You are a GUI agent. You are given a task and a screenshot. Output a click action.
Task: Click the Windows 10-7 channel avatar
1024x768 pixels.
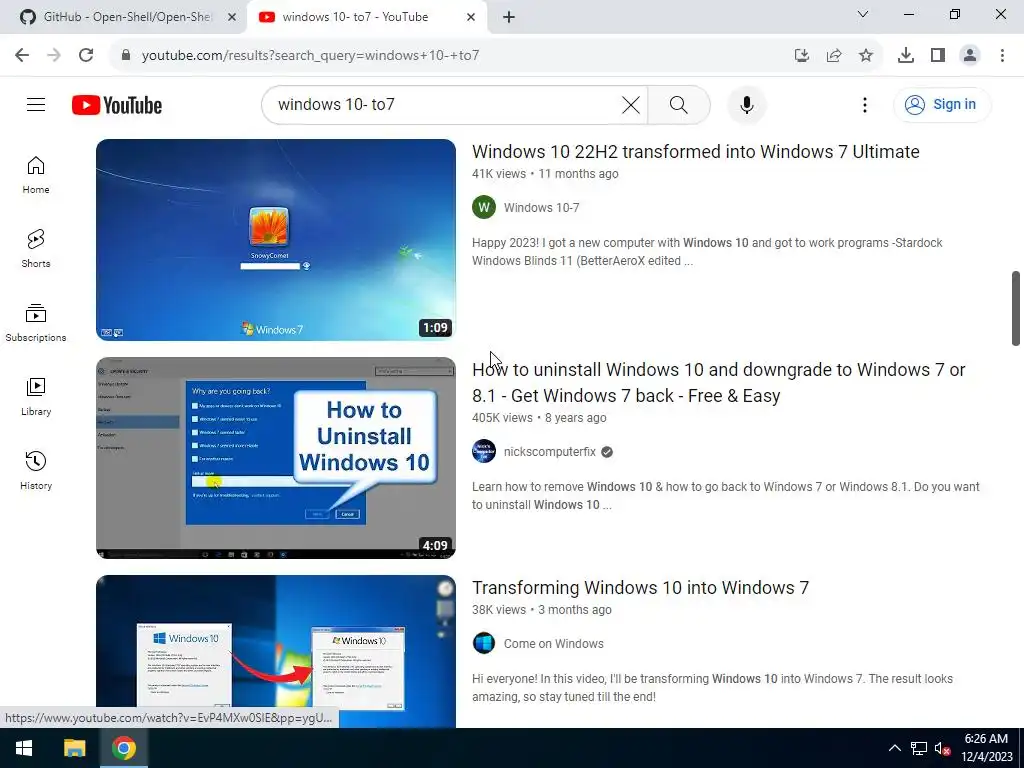click(x=484, y=208)
